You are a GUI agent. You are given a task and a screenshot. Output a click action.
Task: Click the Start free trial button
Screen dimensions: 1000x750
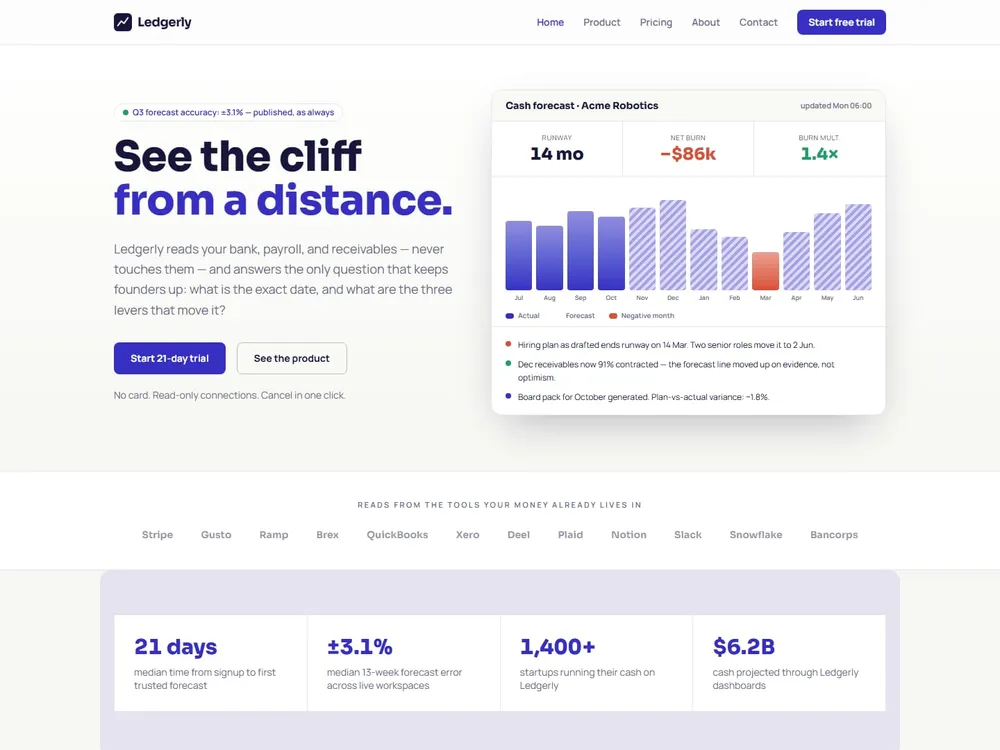[841, 22]
